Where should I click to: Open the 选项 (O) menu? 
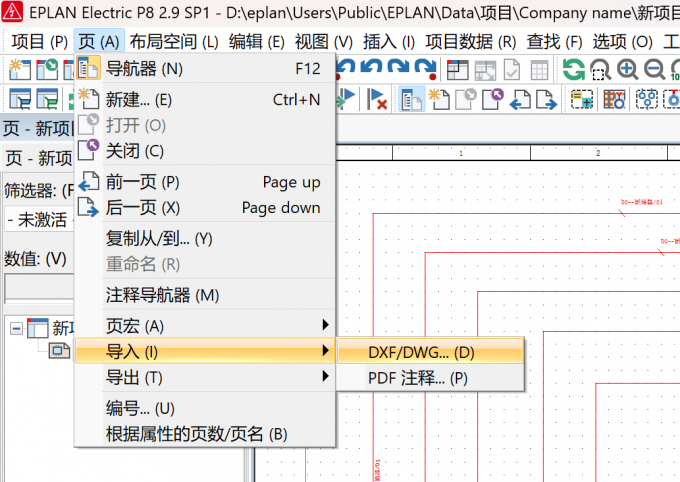[622, 42]
